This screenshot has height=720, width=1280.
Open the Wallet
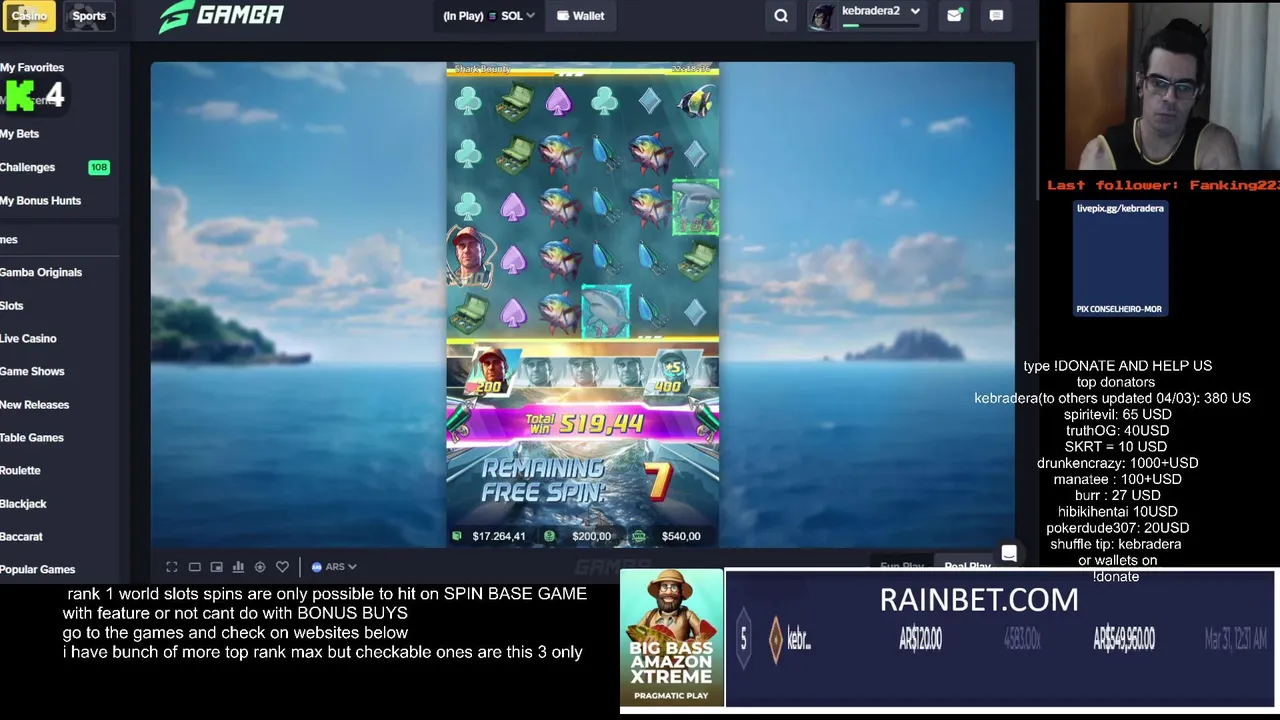pos(581,16)
